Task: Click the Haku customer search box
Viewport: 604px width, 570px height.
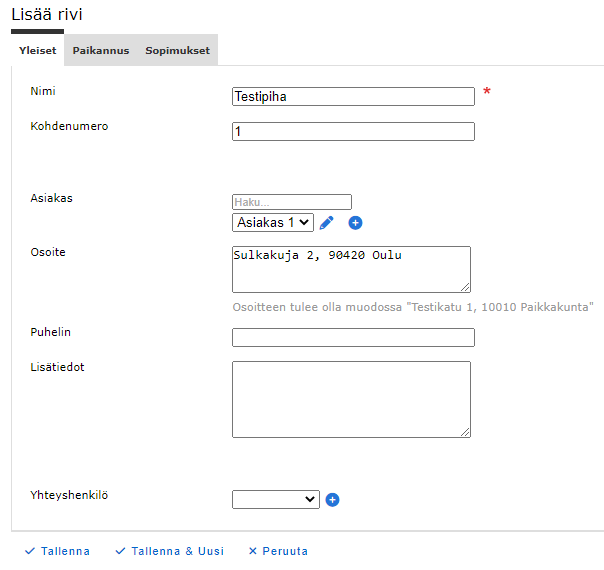Action: pyautogui.click(x=292, y=202)
